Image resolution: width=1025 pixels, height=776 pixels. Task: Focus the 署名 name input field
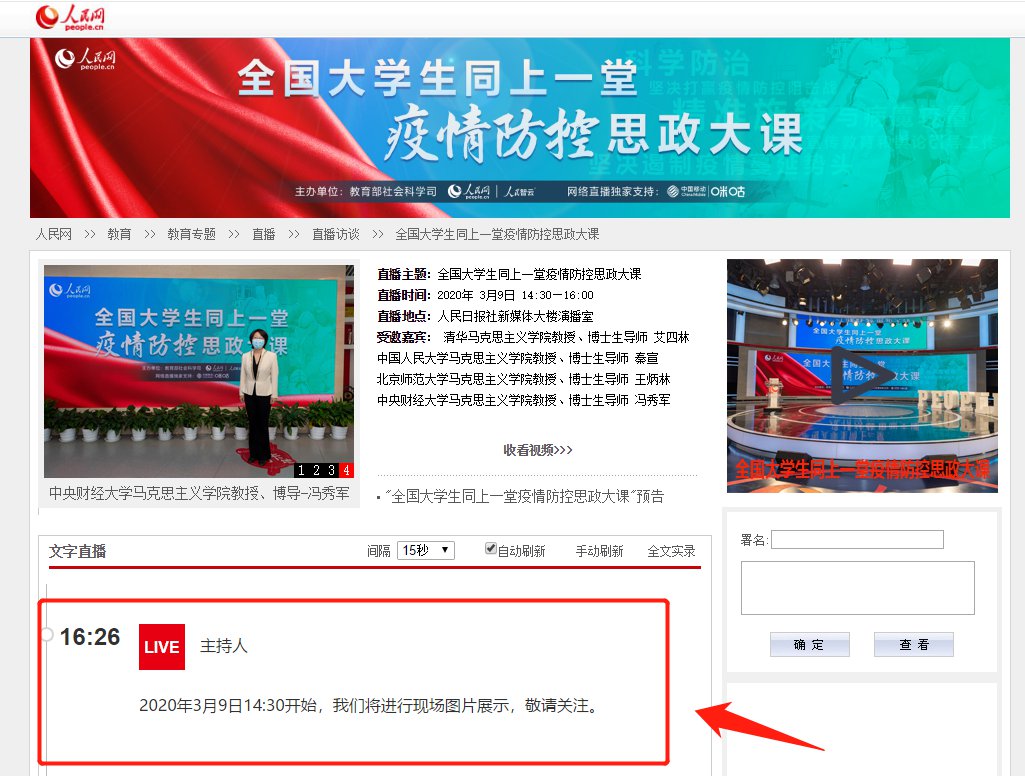[x=858, y=539]
